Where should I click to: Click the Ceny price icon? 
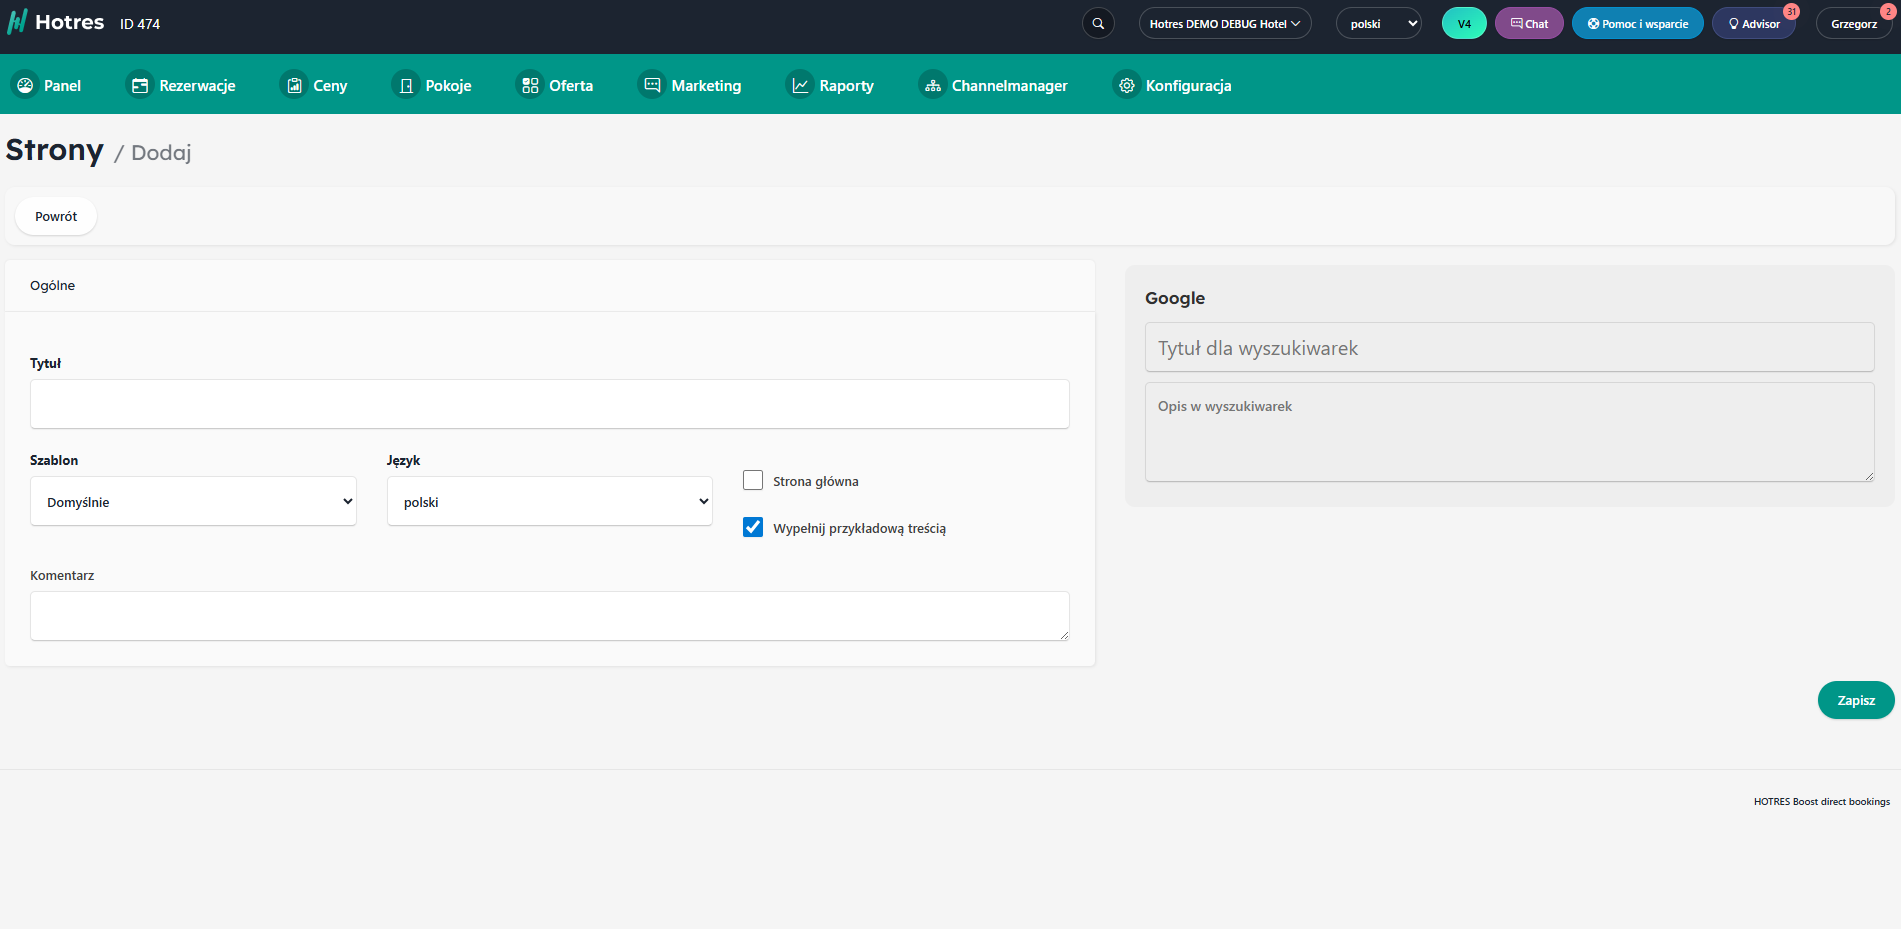pyautogui.click(x=294, y=86)
